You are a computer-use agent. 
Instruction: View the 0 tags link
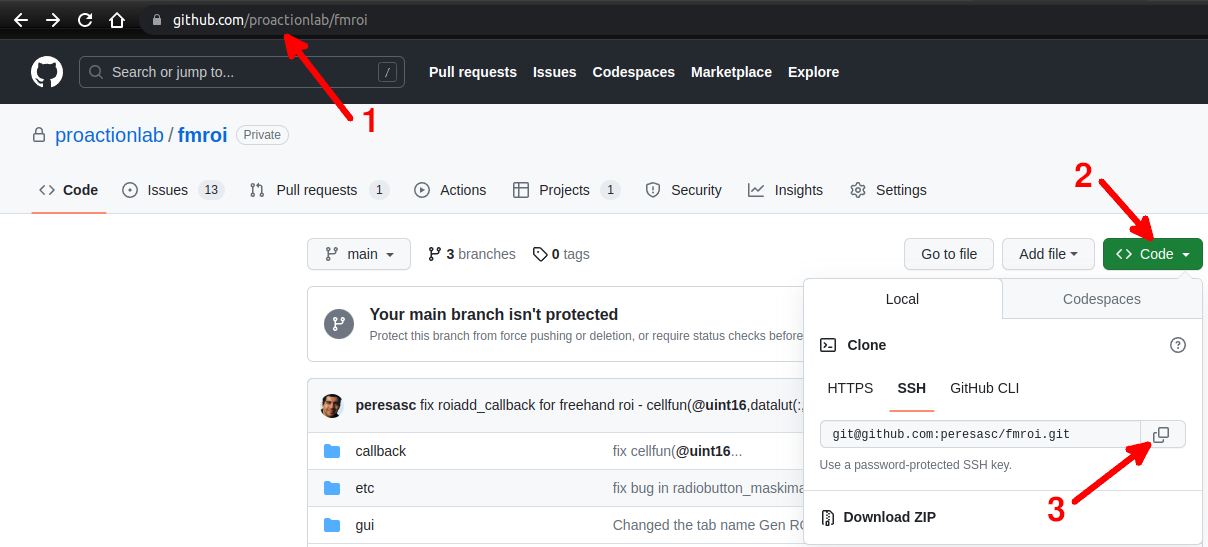click(561, 254)
